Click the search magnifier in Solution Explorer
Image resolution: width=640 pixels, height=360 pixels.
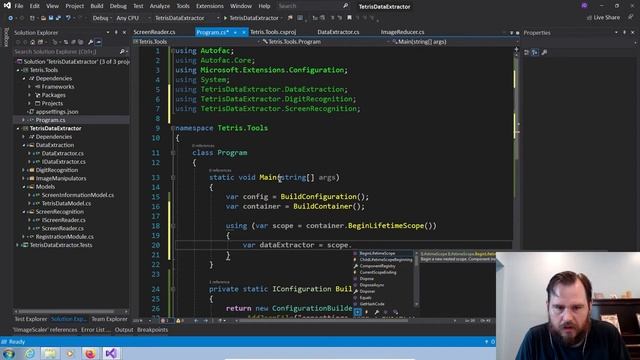(122, 51)
